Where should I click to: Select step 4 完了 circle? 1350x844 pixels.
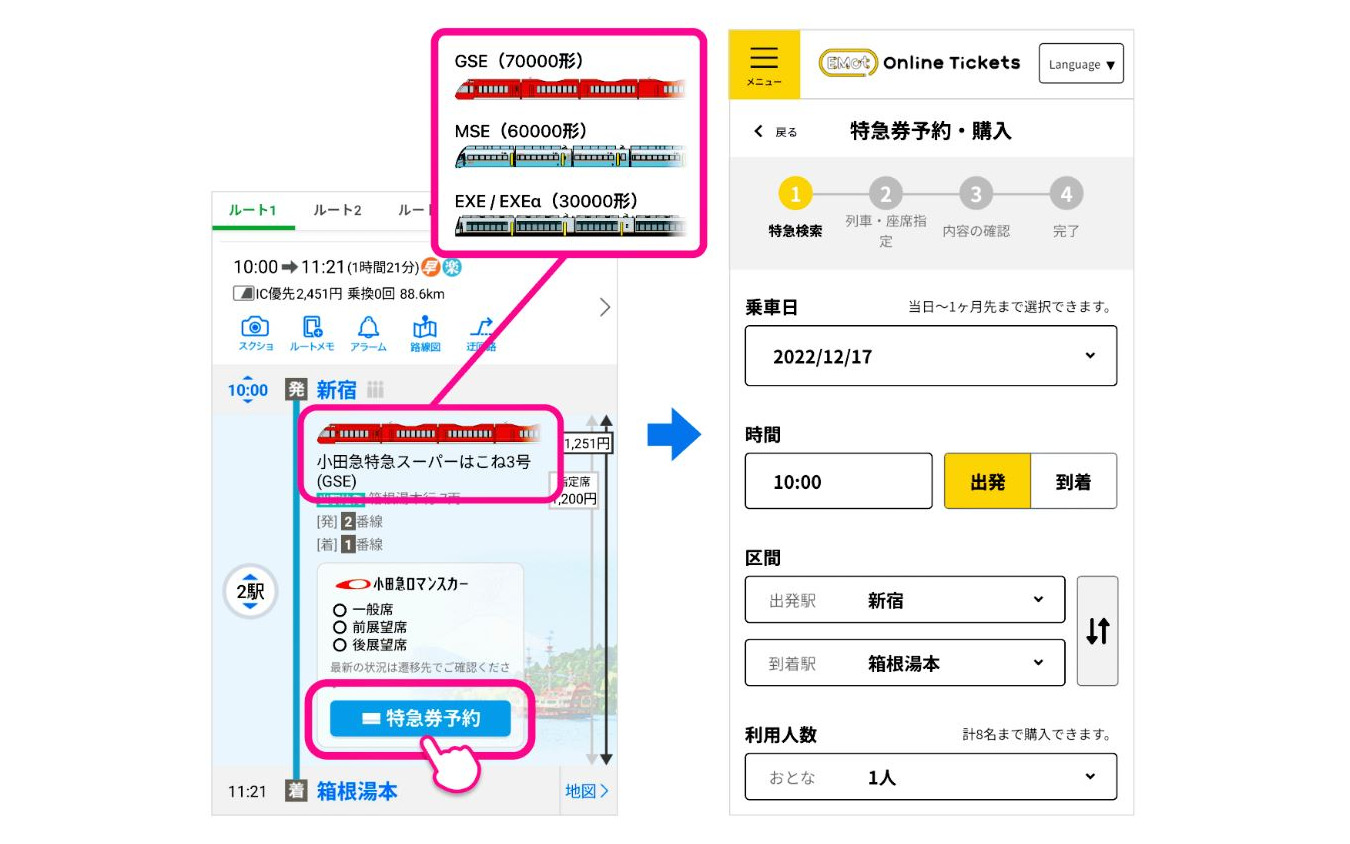1066,194
